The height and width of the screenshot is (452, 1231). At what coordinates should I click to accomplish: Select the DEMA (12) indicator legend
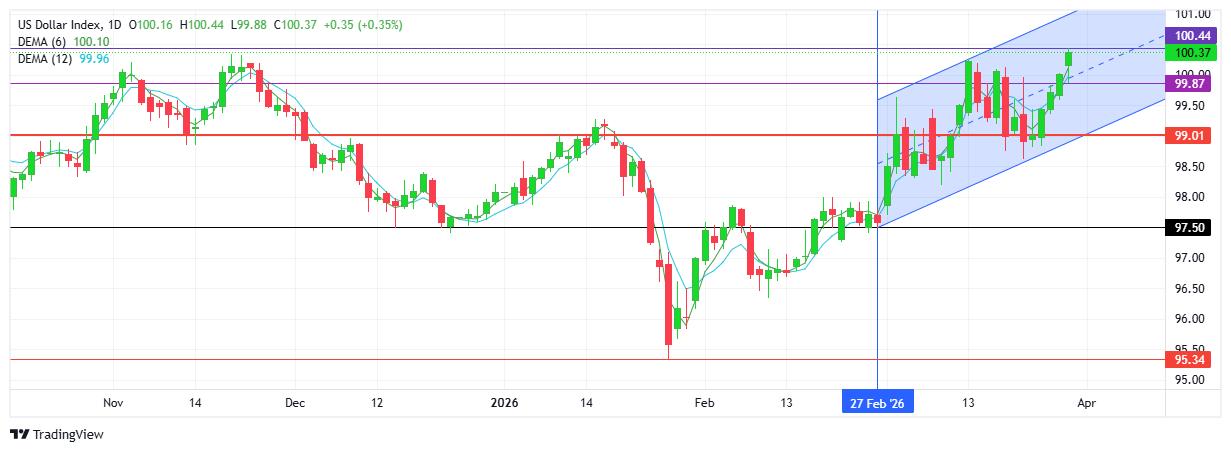coord(47,59)
